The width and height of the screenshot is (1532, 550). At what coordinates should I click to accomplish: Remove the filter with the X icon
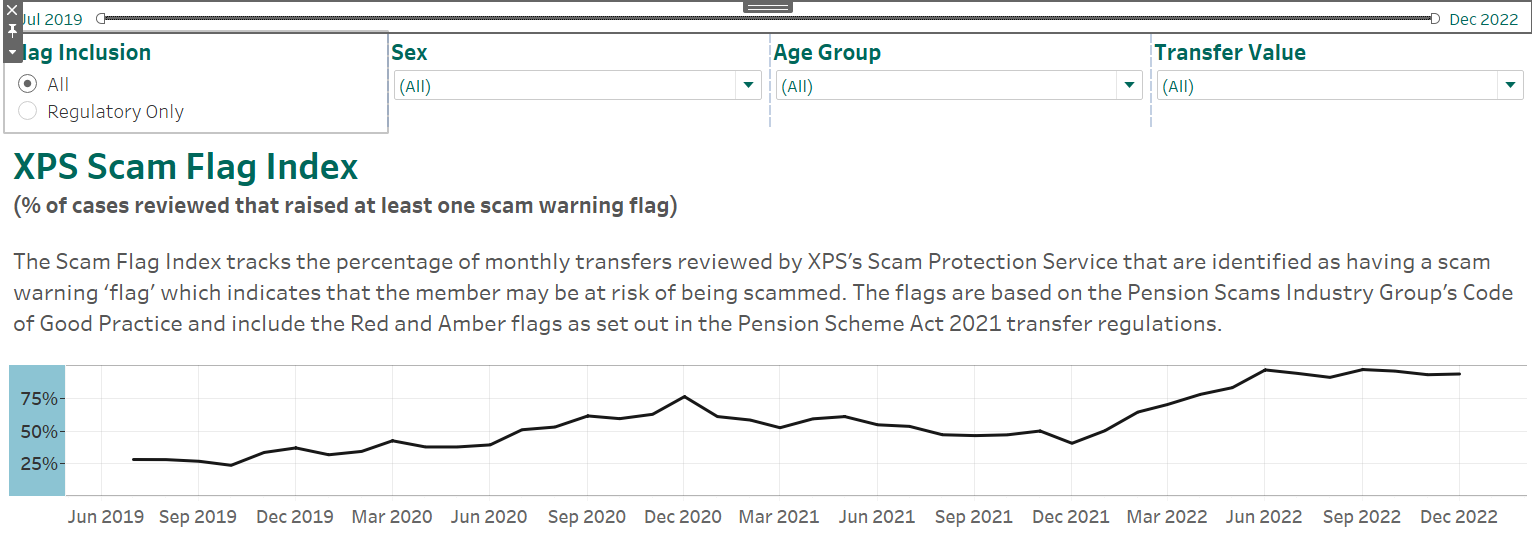click(12, 10)
